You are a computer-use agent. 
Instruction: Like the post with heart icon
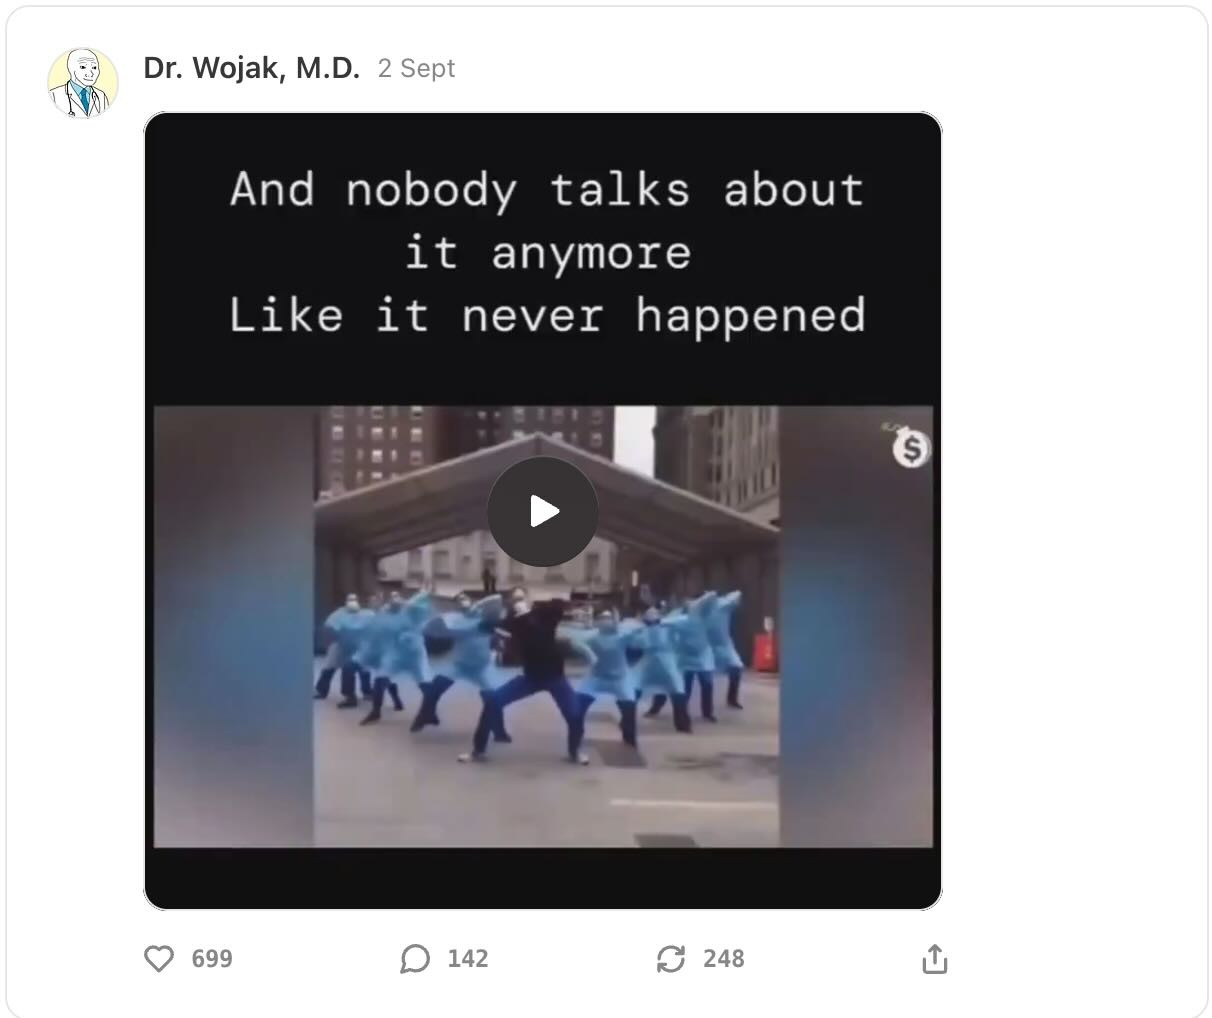159,959
